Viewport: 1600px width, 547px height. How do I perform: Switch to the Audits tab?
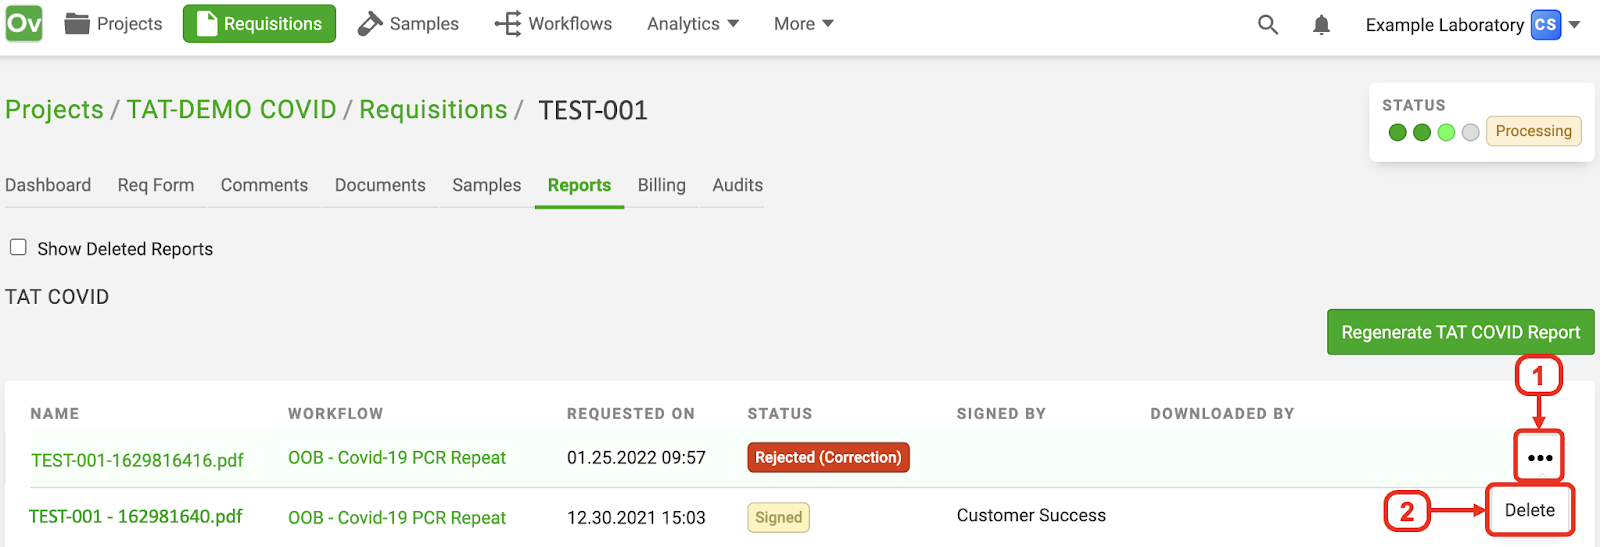(x=738, y=185)
